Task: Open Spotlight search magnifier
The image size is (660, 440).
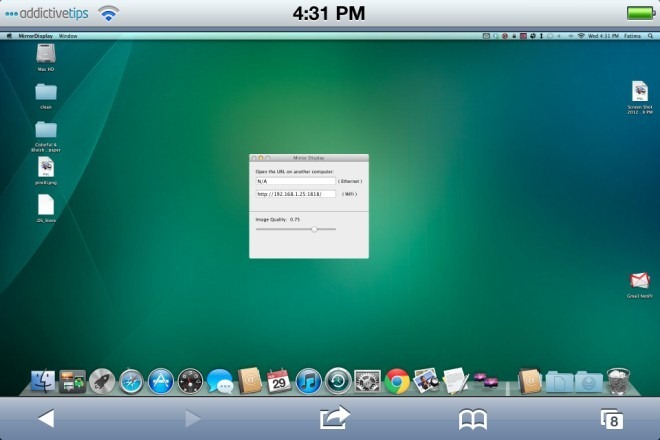Action: click(x=650, y=36)
